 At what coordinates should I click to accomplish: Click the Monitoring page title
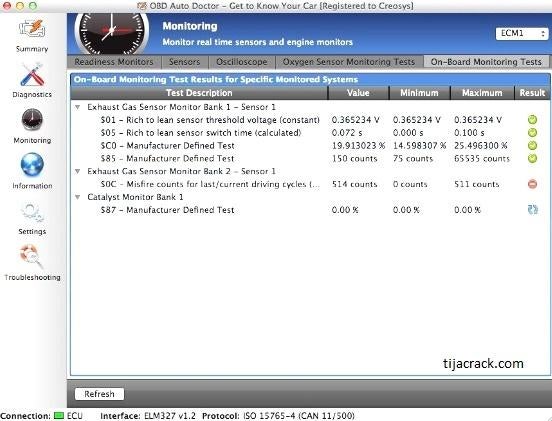pyautogui.click(x=190, y=26)
